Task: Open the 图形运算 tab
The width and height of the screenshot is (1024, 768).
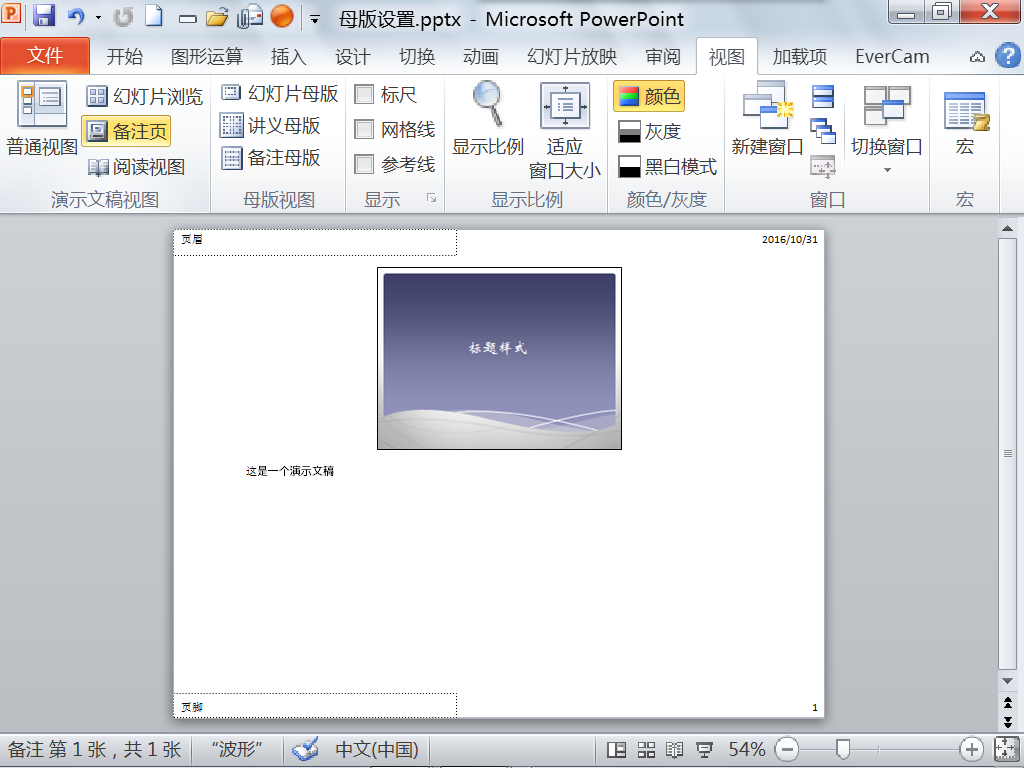Action: click(206, 57)
